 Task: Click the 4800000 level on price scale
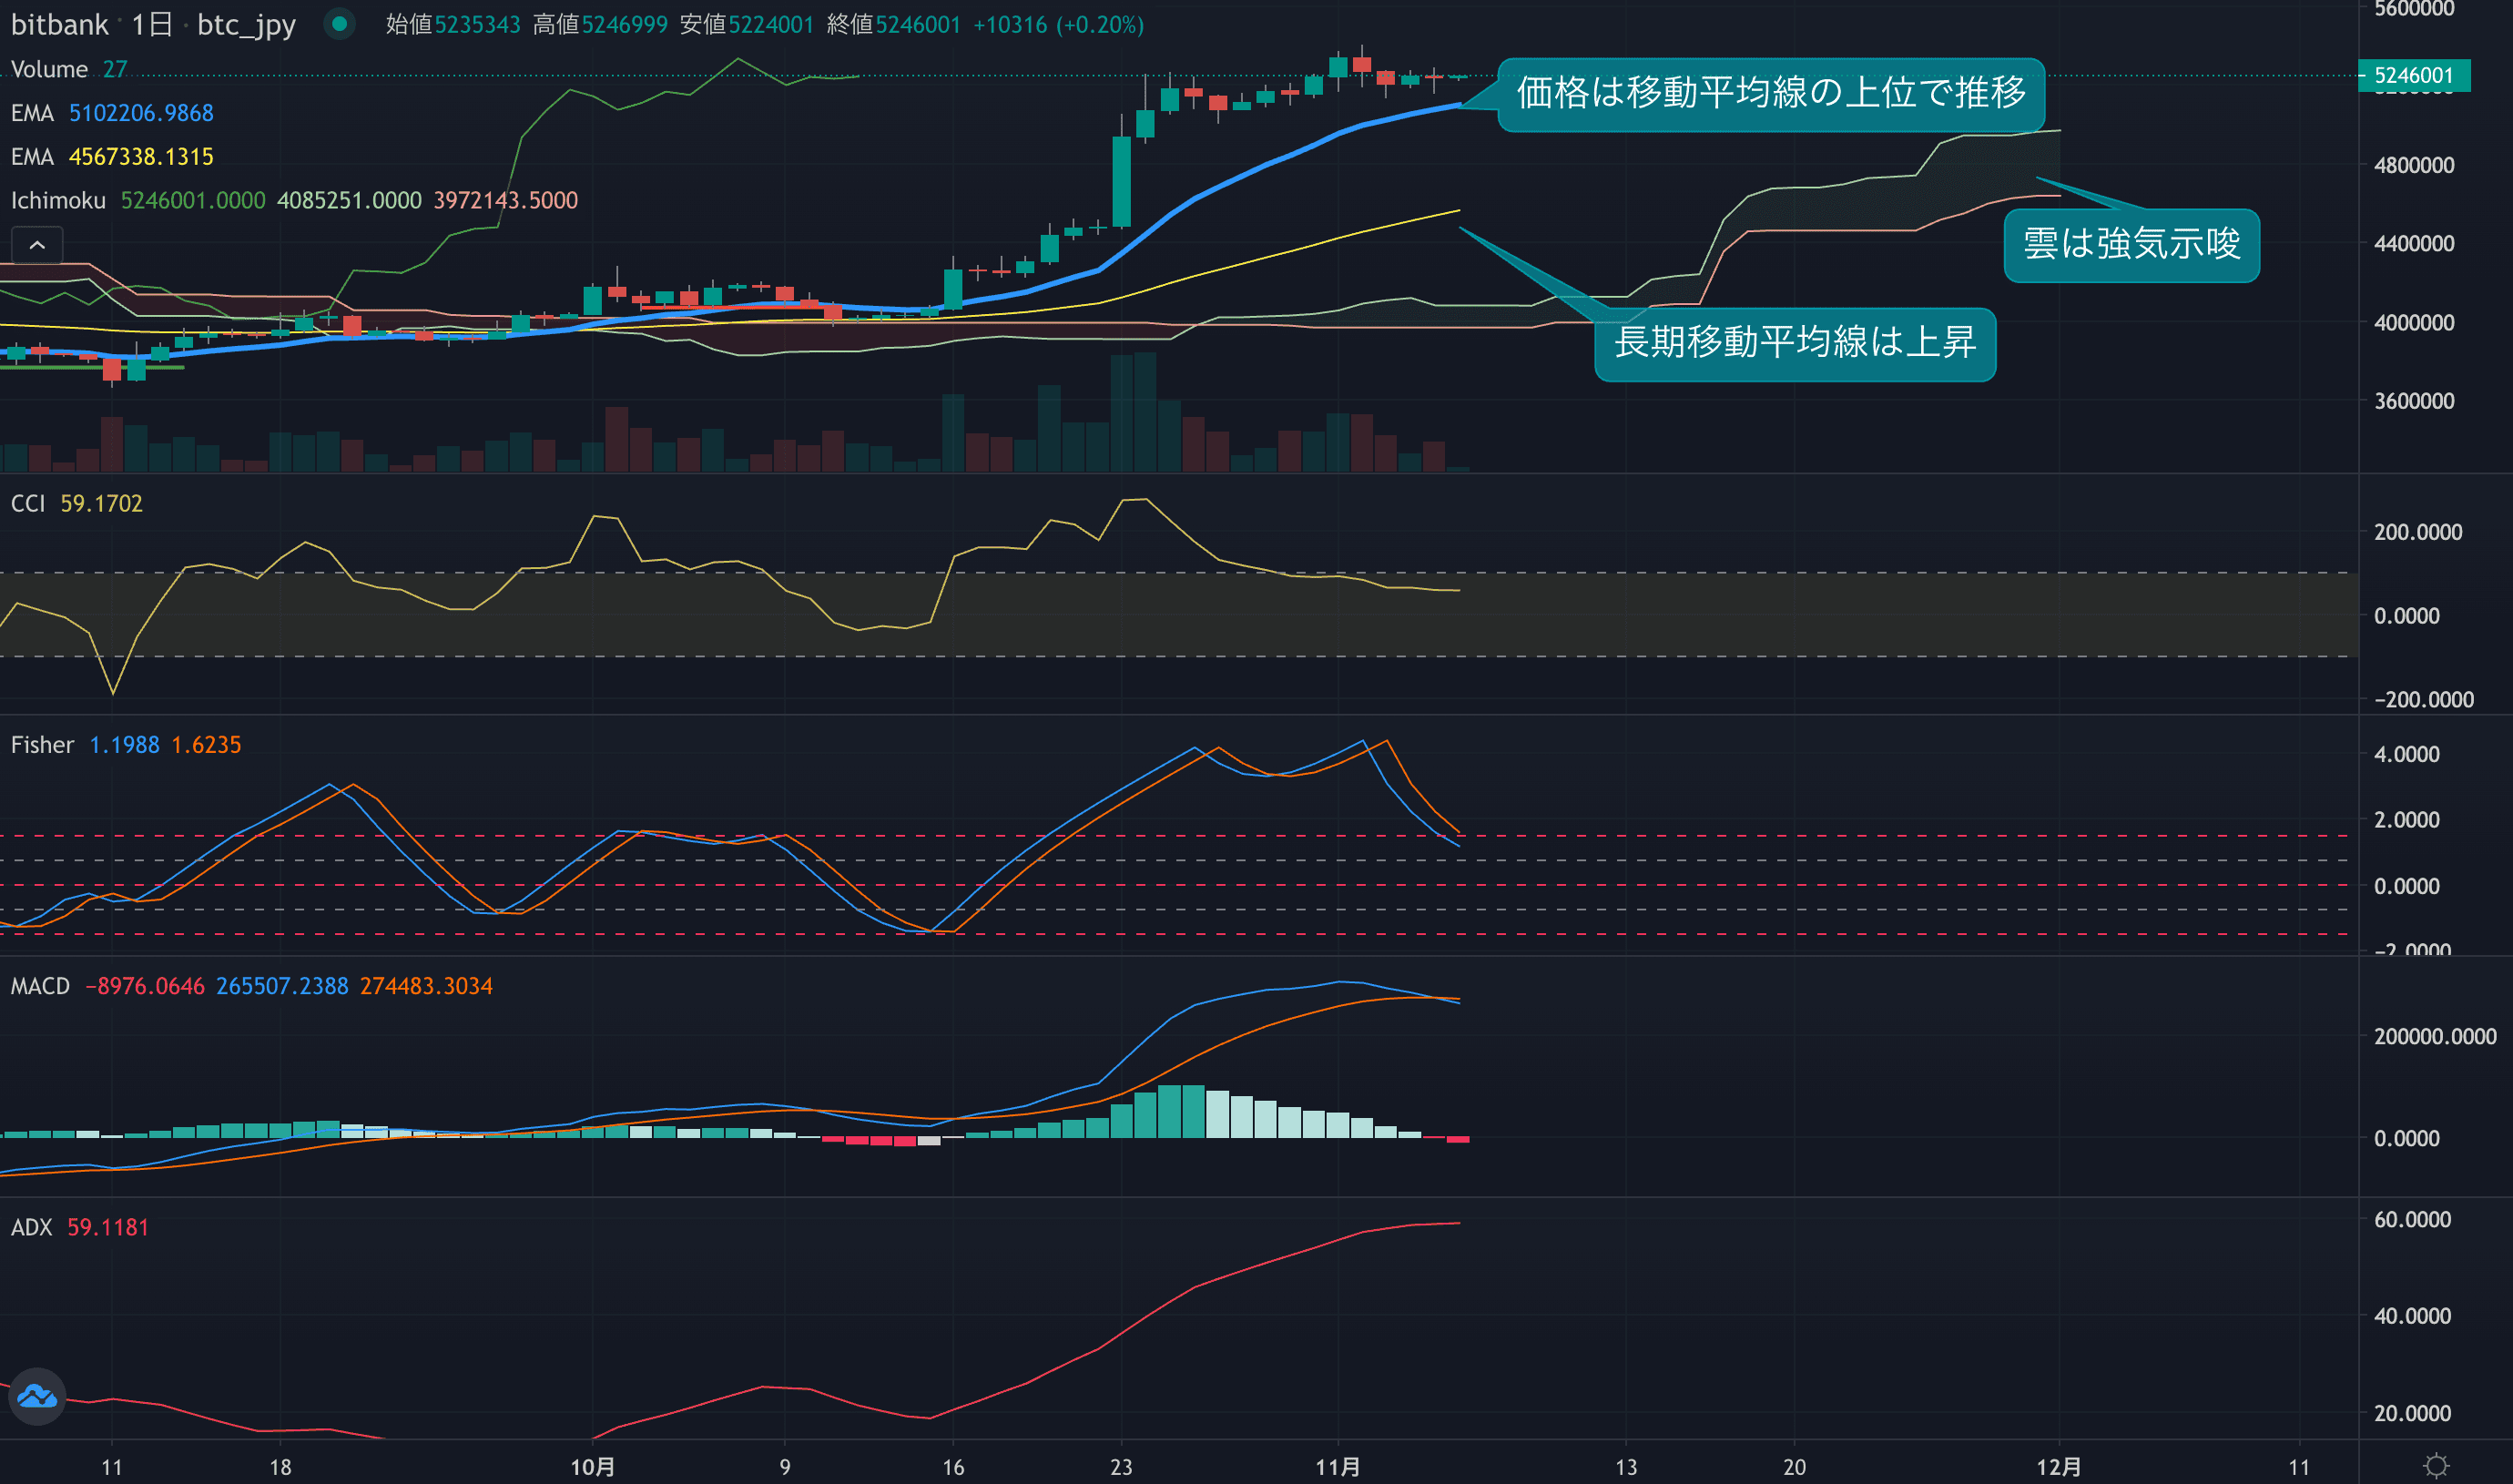(x=2413, y=165)
